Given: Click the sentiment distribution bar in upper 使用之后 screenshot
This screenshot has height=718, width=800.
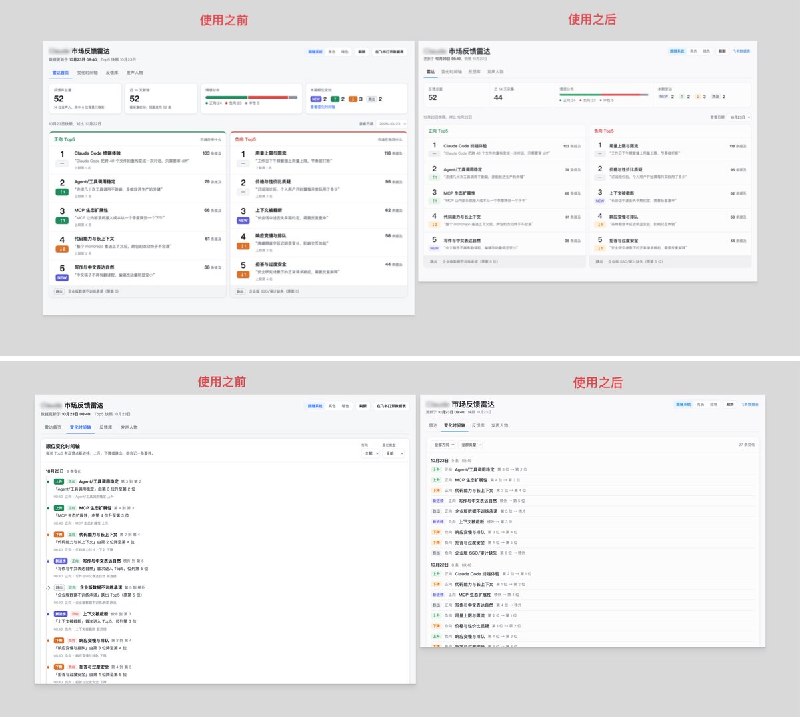Looking at the screenshot, I should pyautogui.click(x=604, y=94).
